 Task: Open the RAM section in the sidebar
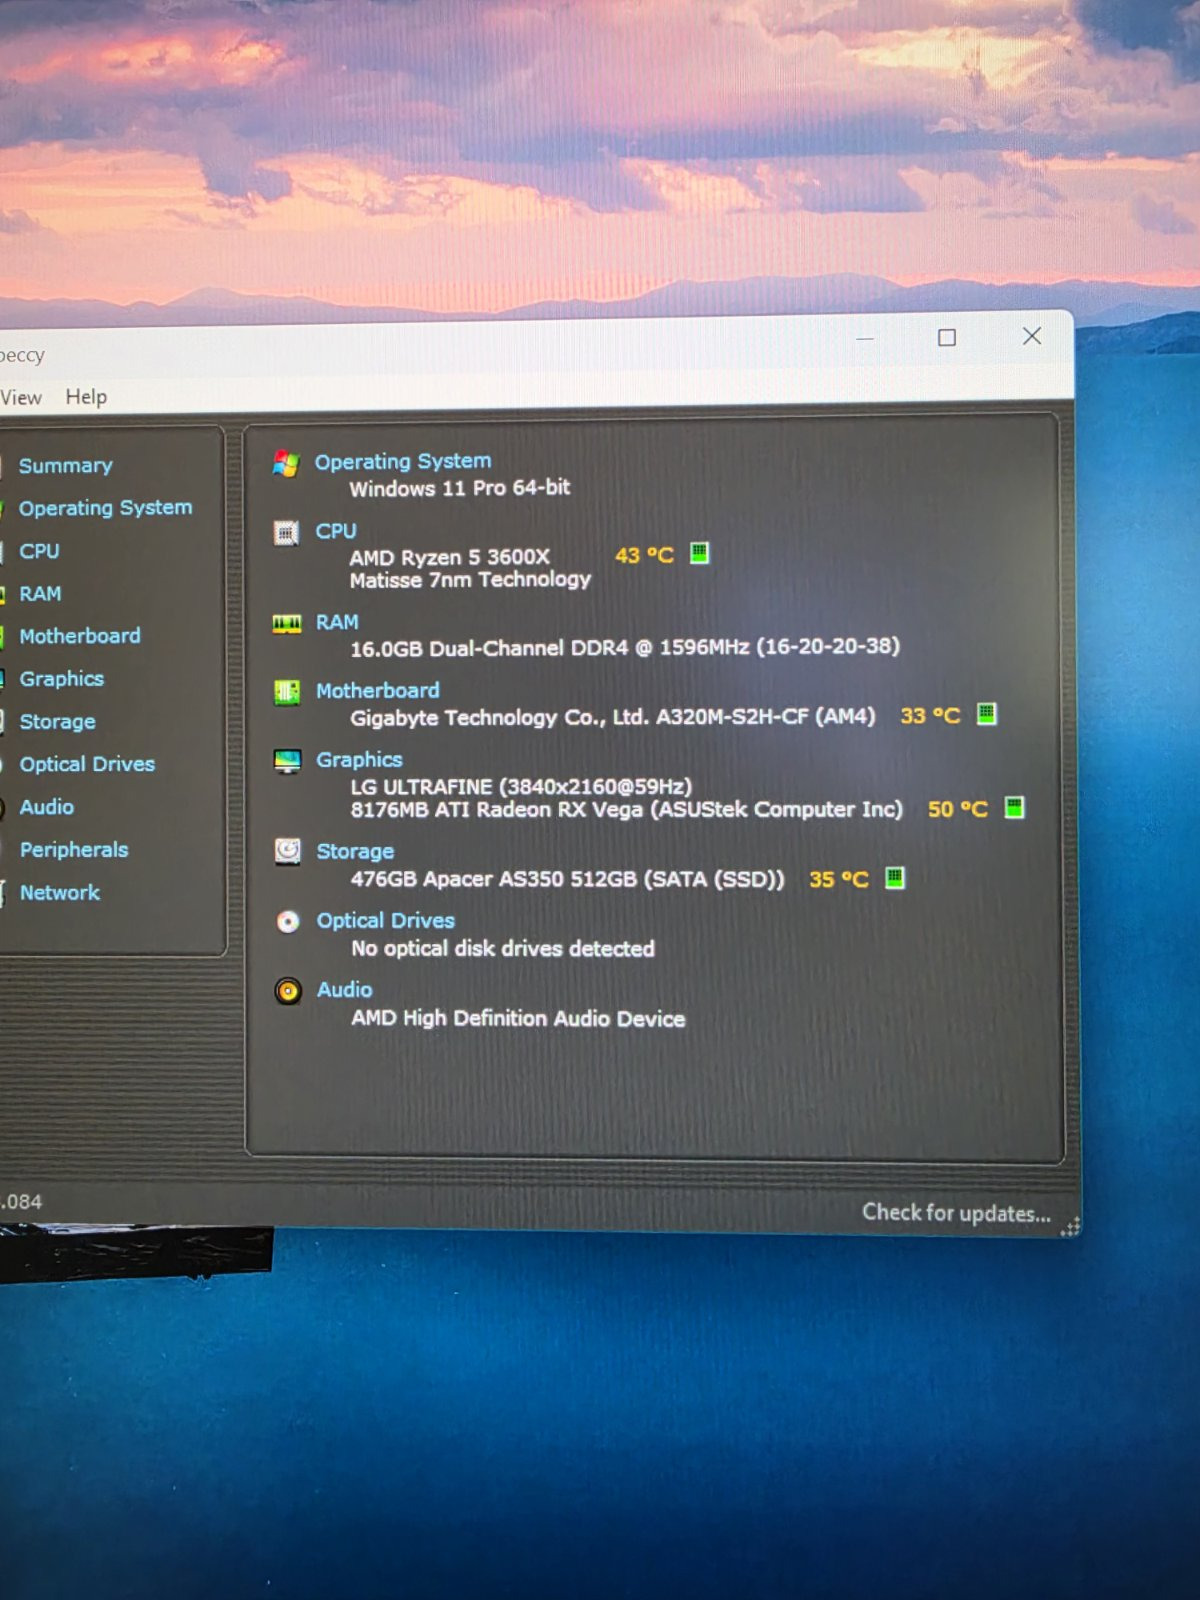[41, 594]
